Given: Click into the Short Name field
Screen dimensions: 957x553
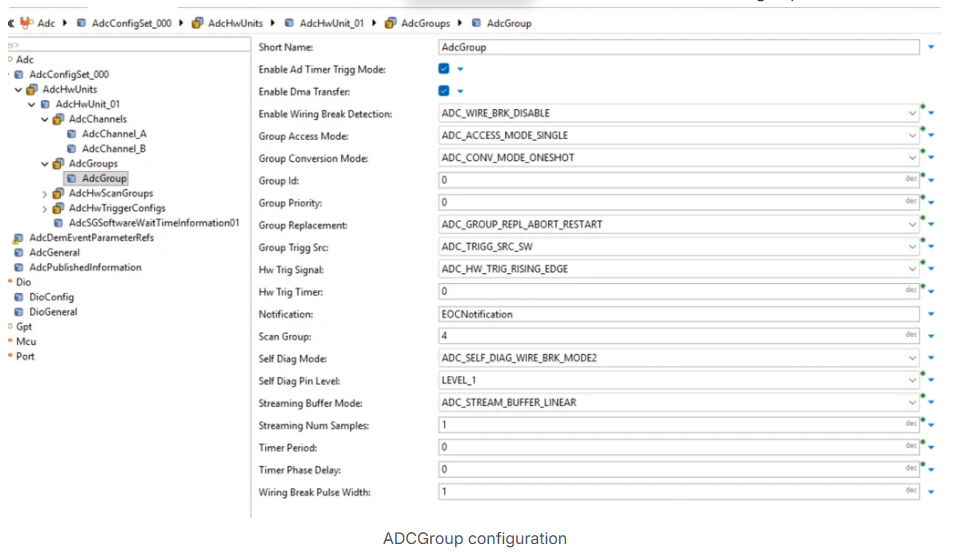Looking at the screenshot, I should [679, 47].
